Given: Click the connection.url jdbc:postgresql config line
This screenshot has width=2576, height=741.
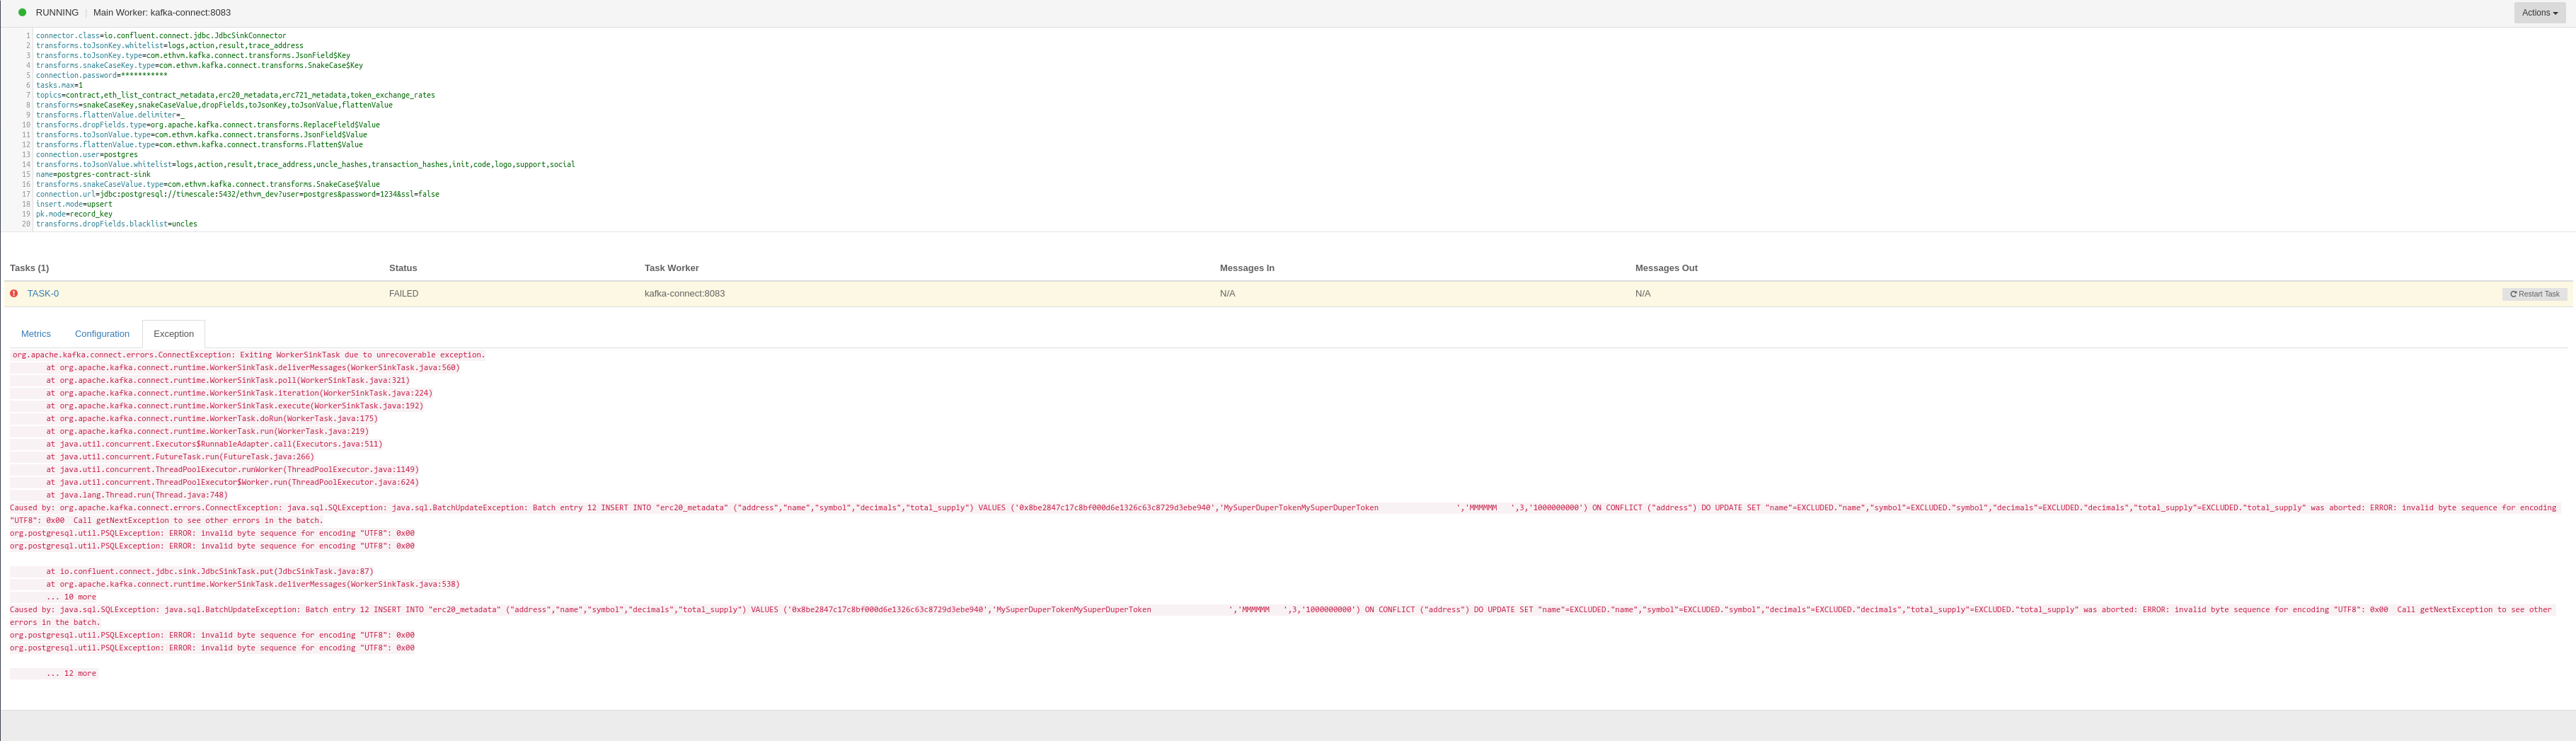Looking at the screenshot, I should pos(237,194).
